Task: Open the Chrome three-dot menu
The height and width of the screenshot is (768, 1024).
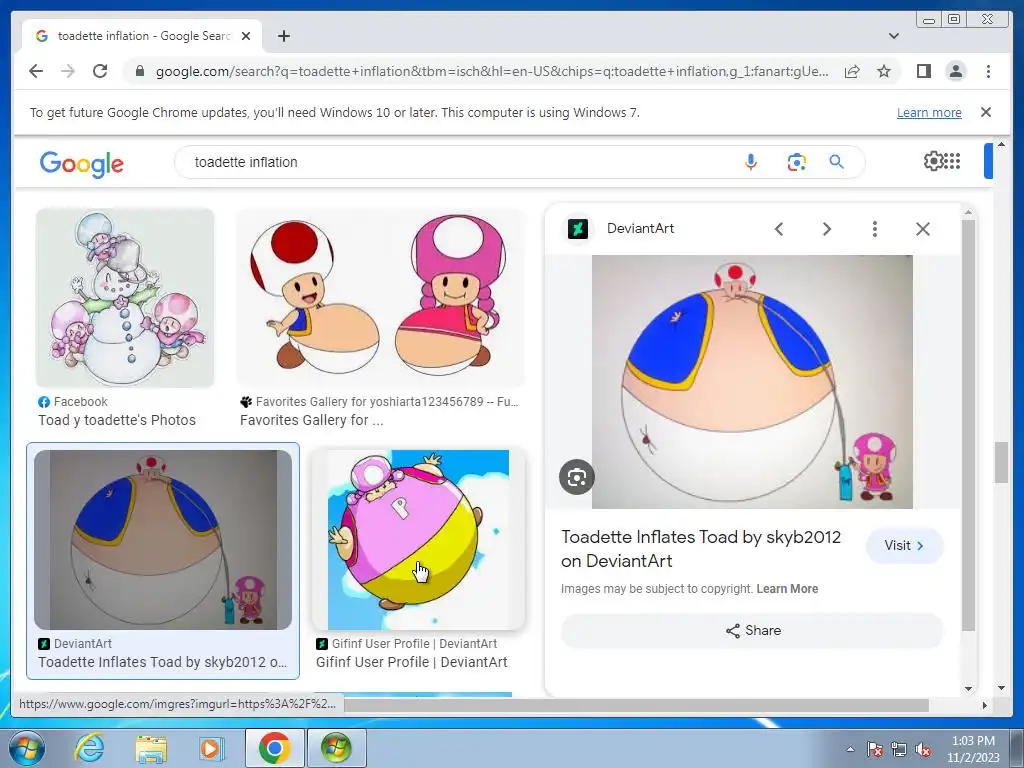Action: (x=988, y=71)
